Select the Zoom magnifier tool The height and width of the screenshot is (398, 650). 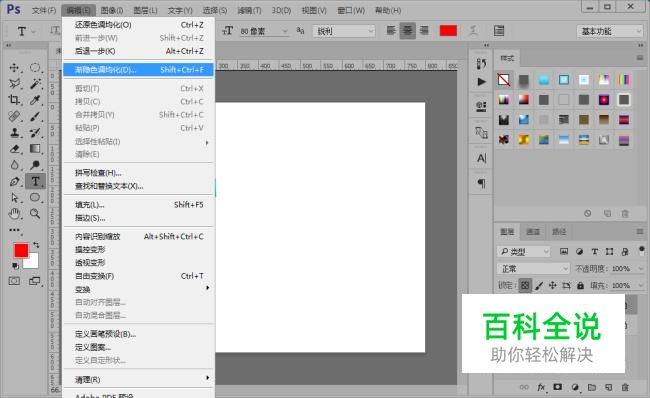click(35, 214)
